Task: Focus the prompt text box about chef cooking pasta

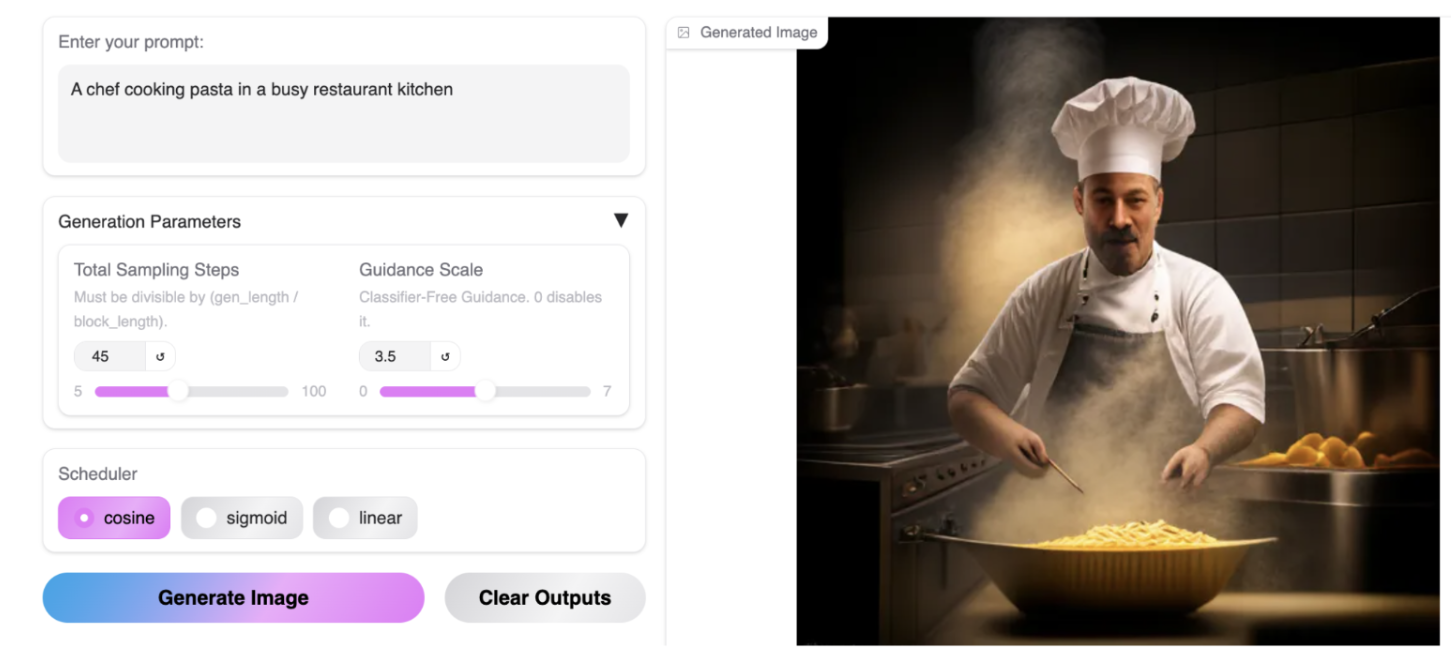Action: pyautogui.click(x=344, y=113)
